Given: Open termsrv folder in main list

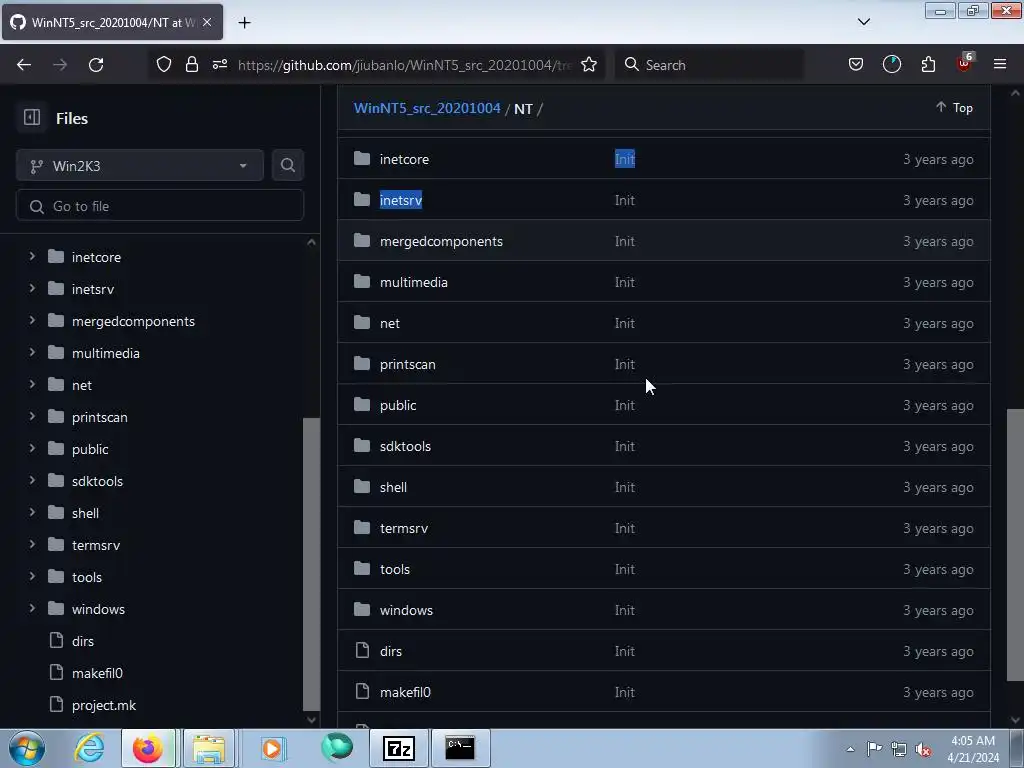Looking at the screenshot, I should (404, 528).
